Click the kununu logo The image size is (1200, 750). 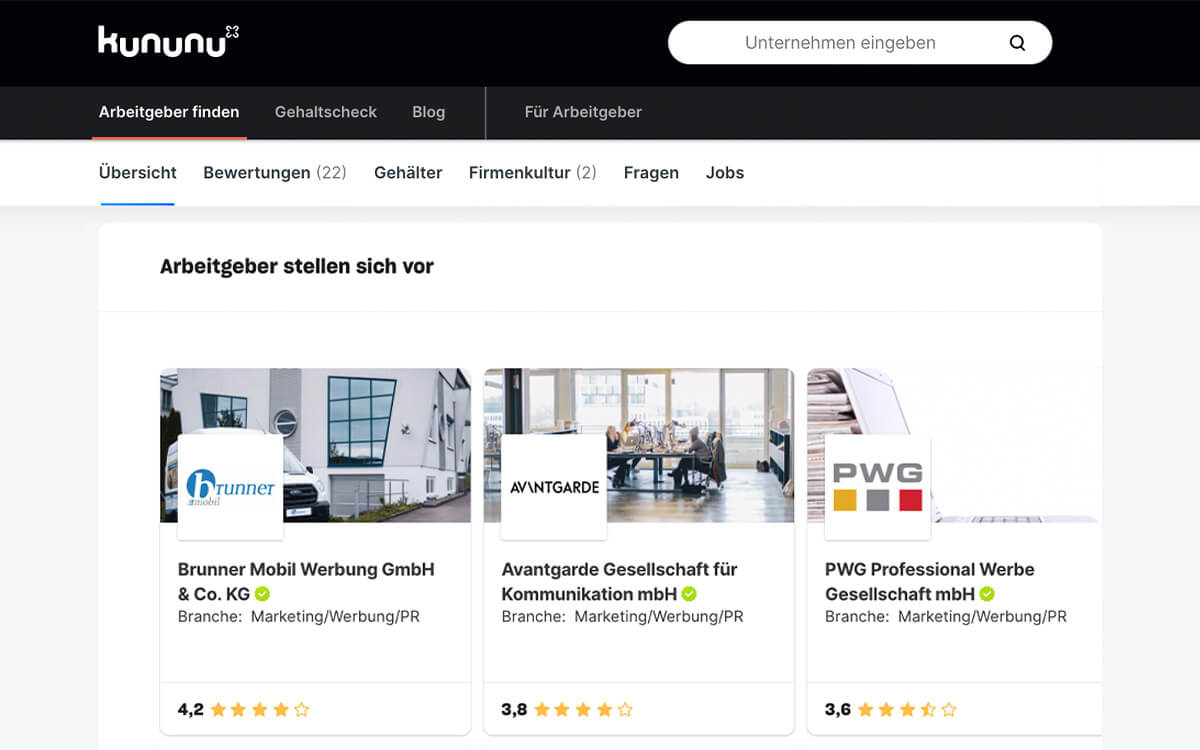pos(168,41)
